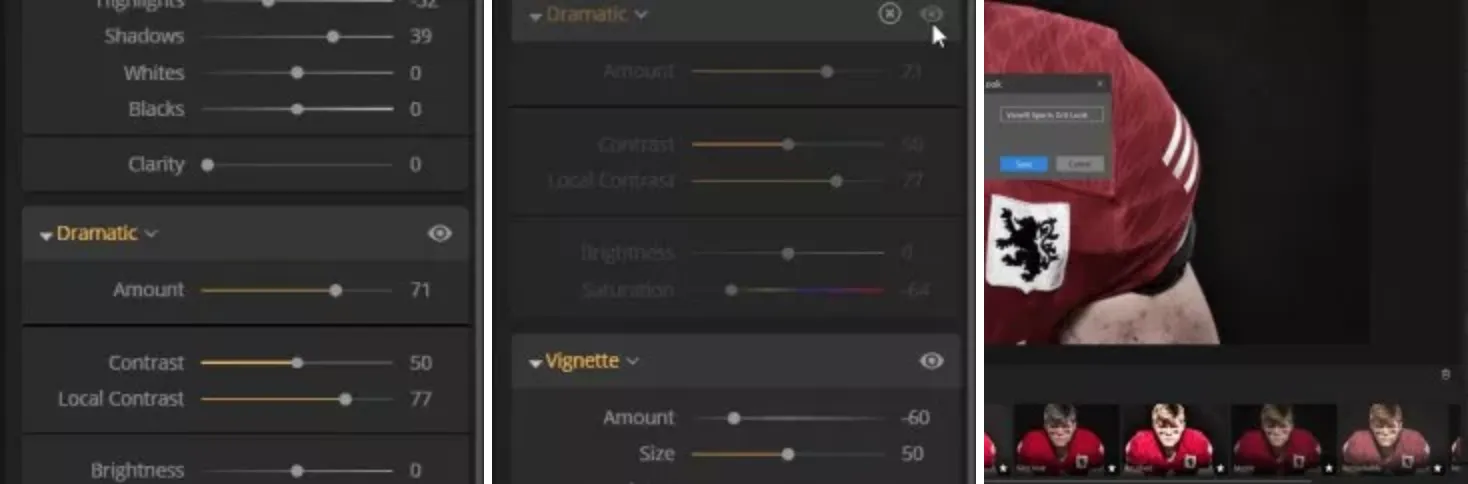
Task: Close the save look dialog with X
Action: [x=1100, y=84]
